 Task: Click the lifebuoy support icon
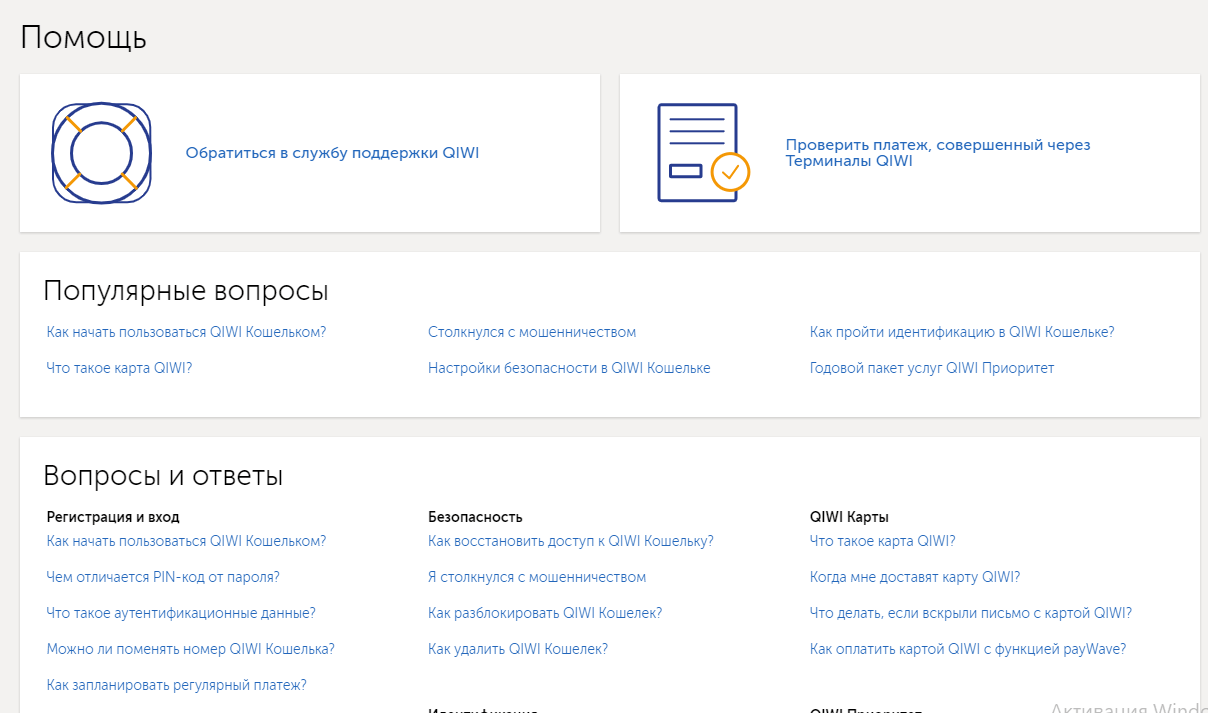point(101,153)
